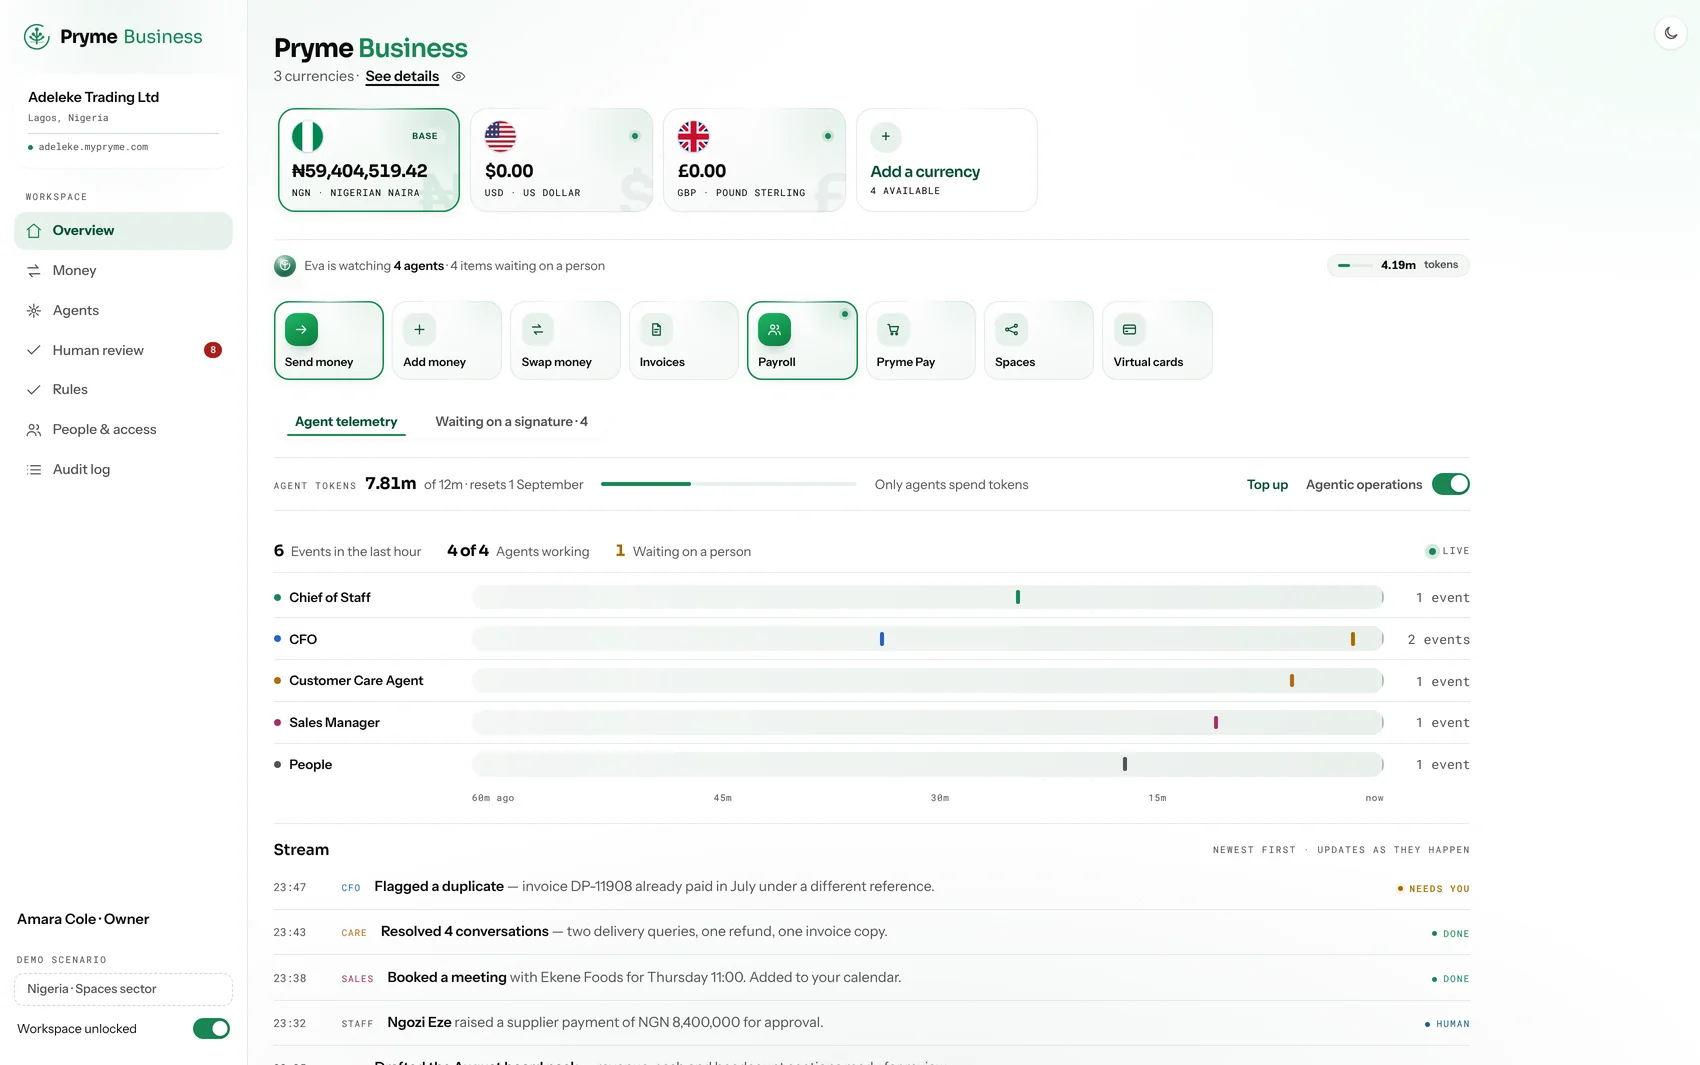The width and height of the screenshot is (1700, 1065).
Task: Click the Swap money arrows icon
Action: coord(537,329)
